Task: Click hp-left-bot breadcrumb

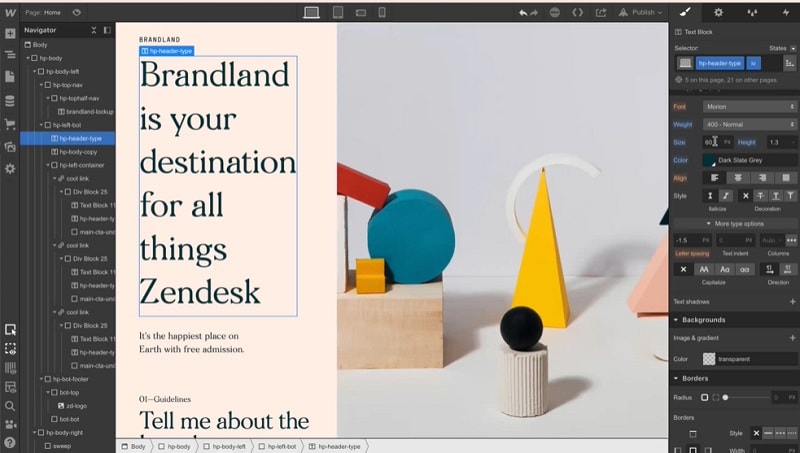Action: [x=278, y=446]
